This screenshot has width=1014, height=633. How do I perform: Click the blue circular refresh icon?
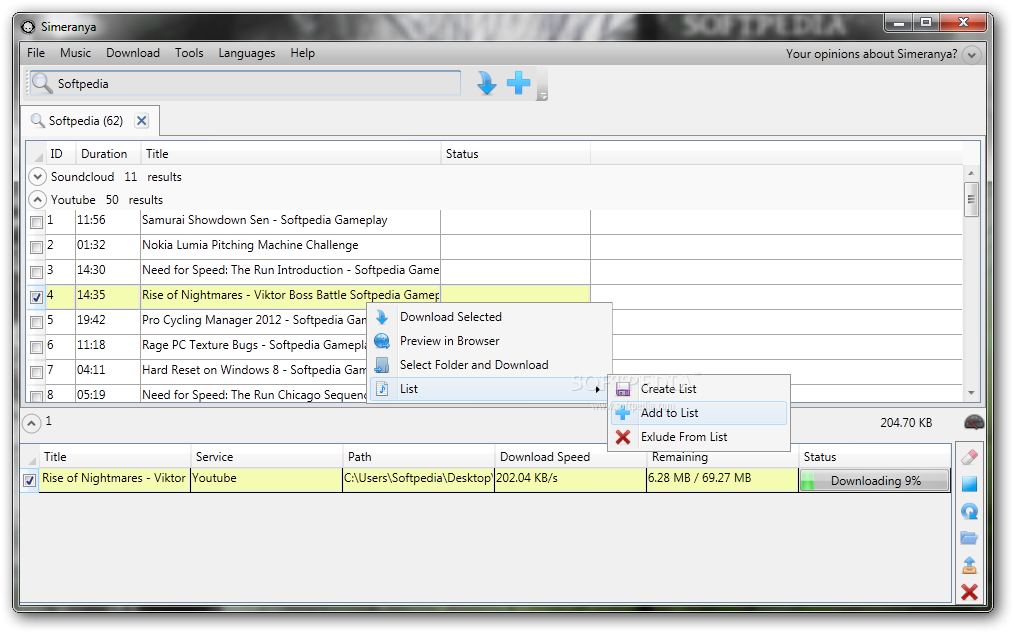(x=969, y=511)
